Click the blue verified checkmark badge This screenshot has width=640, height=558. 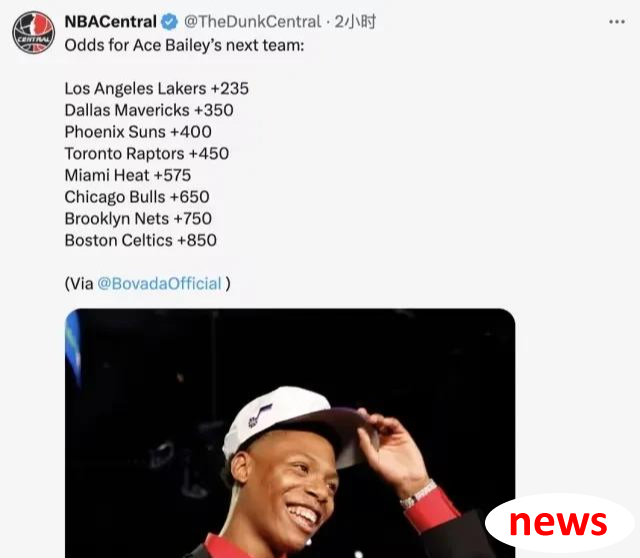click(169, 22)
